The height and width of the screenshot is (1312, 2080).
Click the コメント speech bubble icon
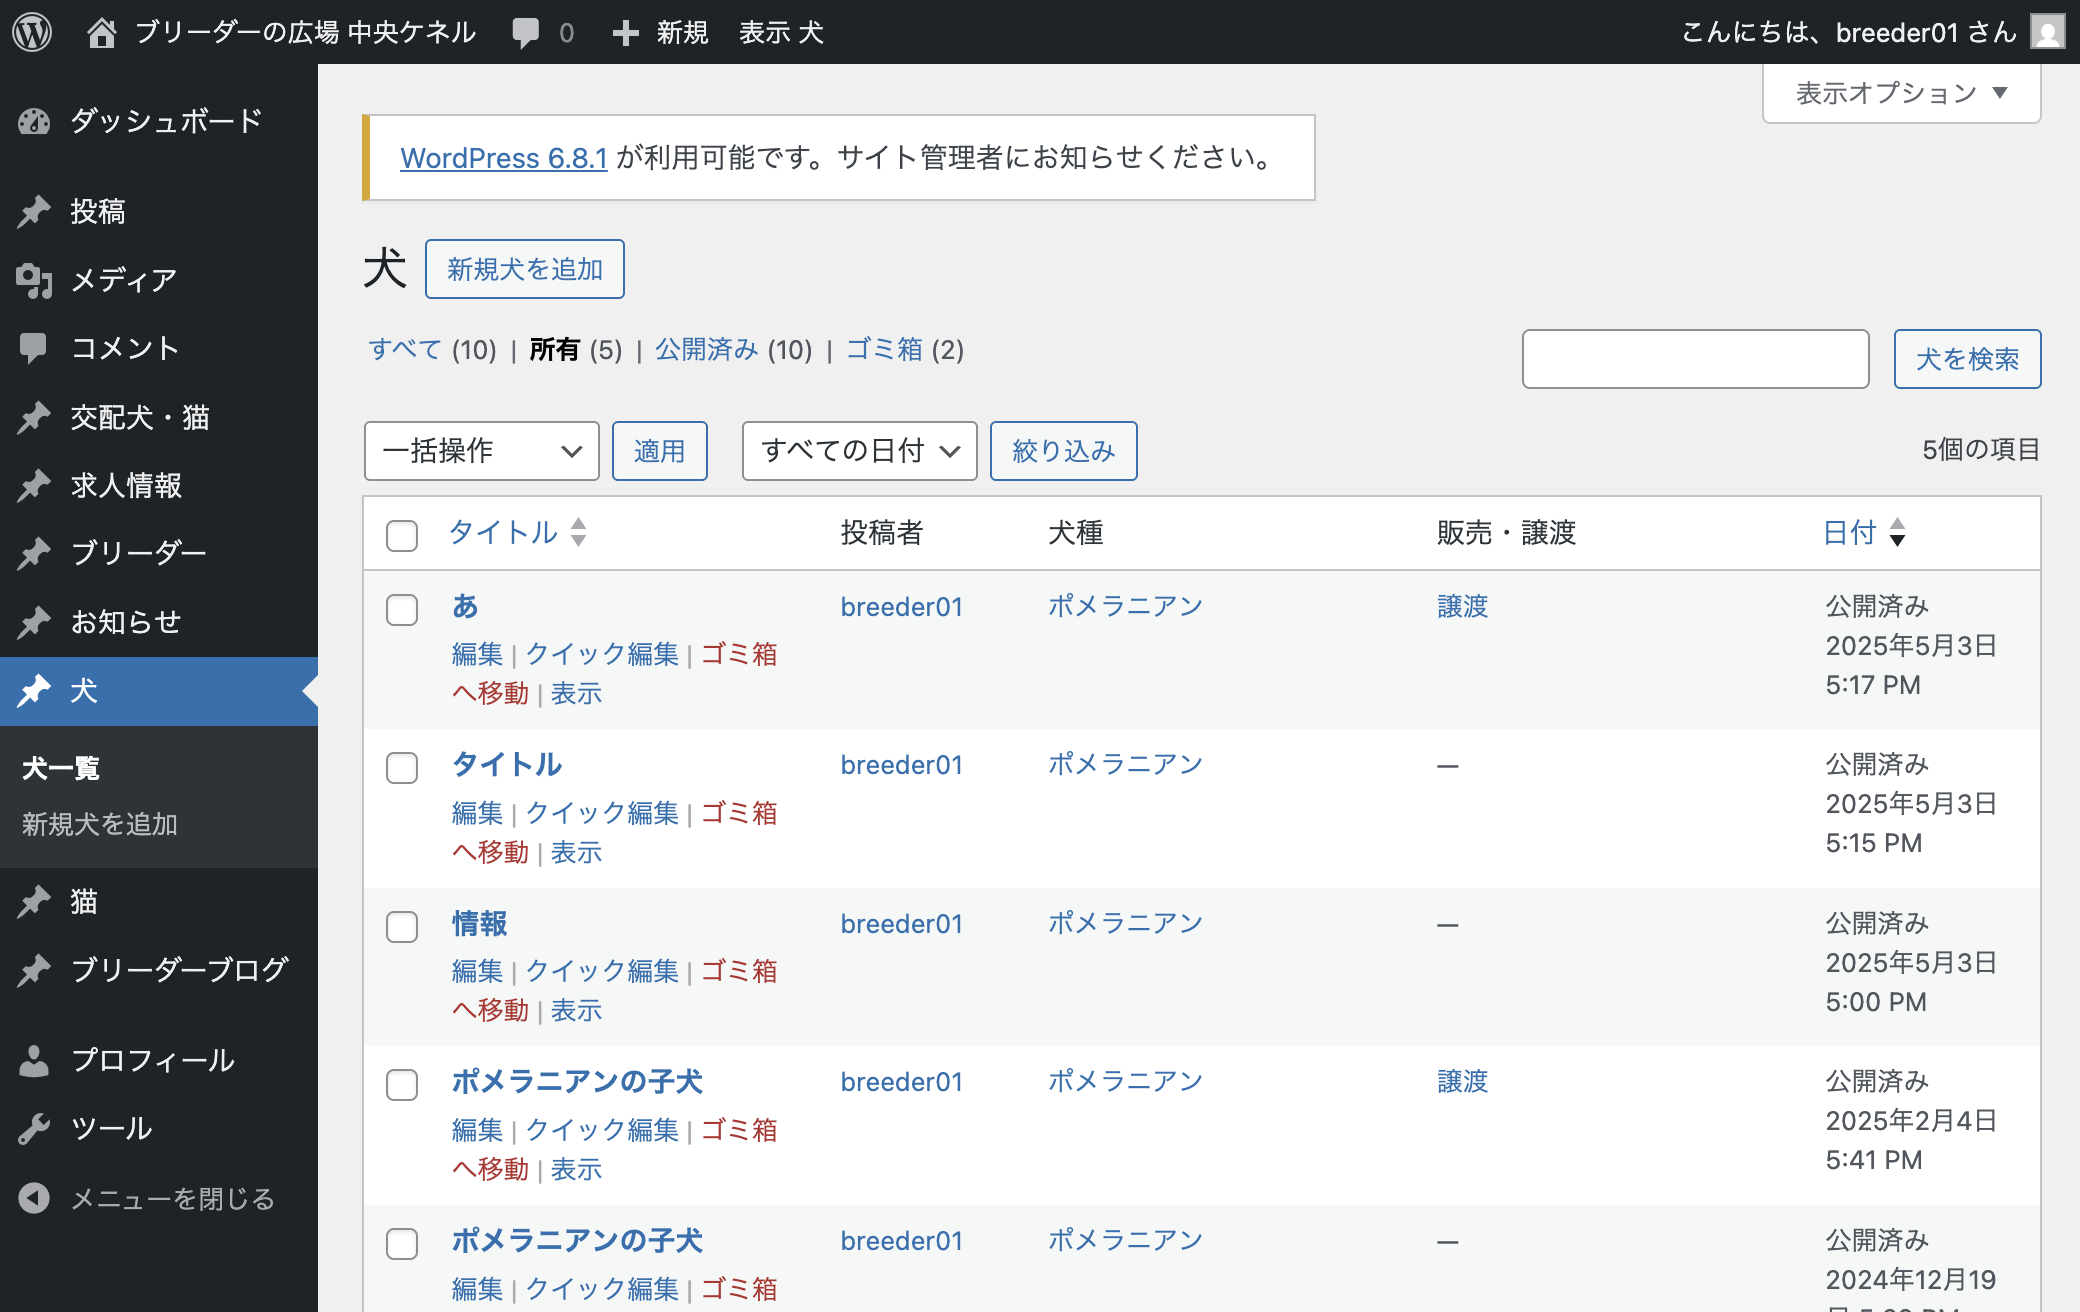[x=34, y=348]
